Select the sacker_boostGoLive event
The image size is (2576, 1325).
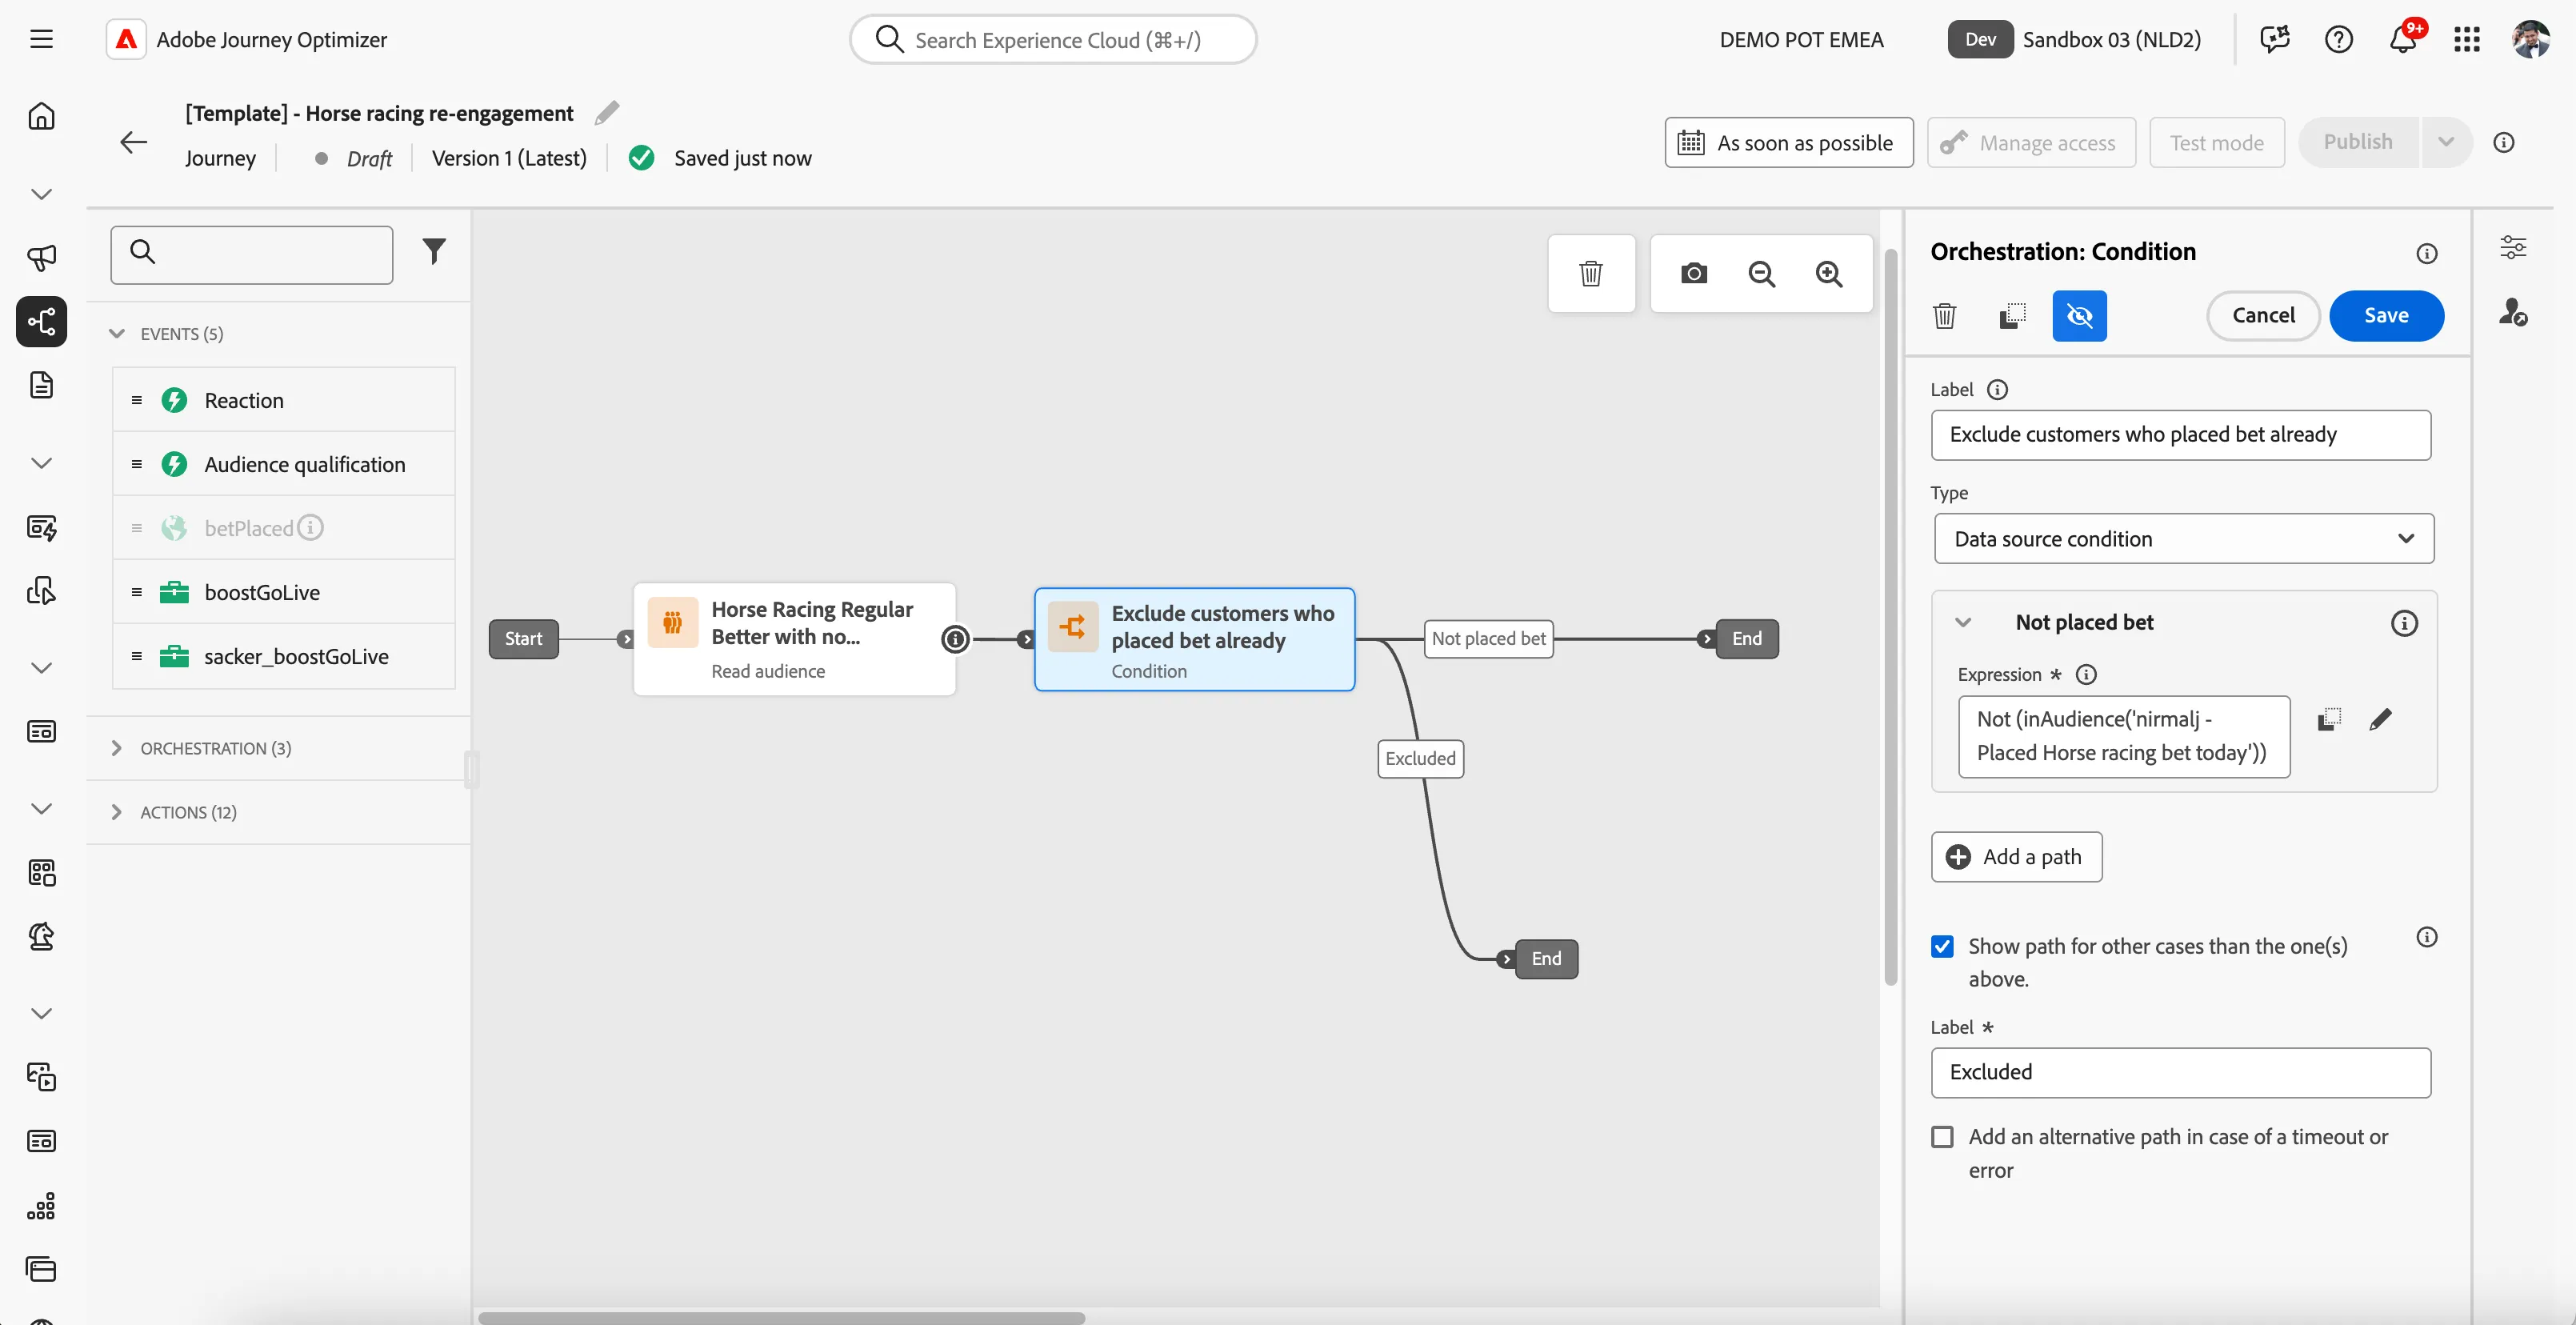[x=283, y=656]
